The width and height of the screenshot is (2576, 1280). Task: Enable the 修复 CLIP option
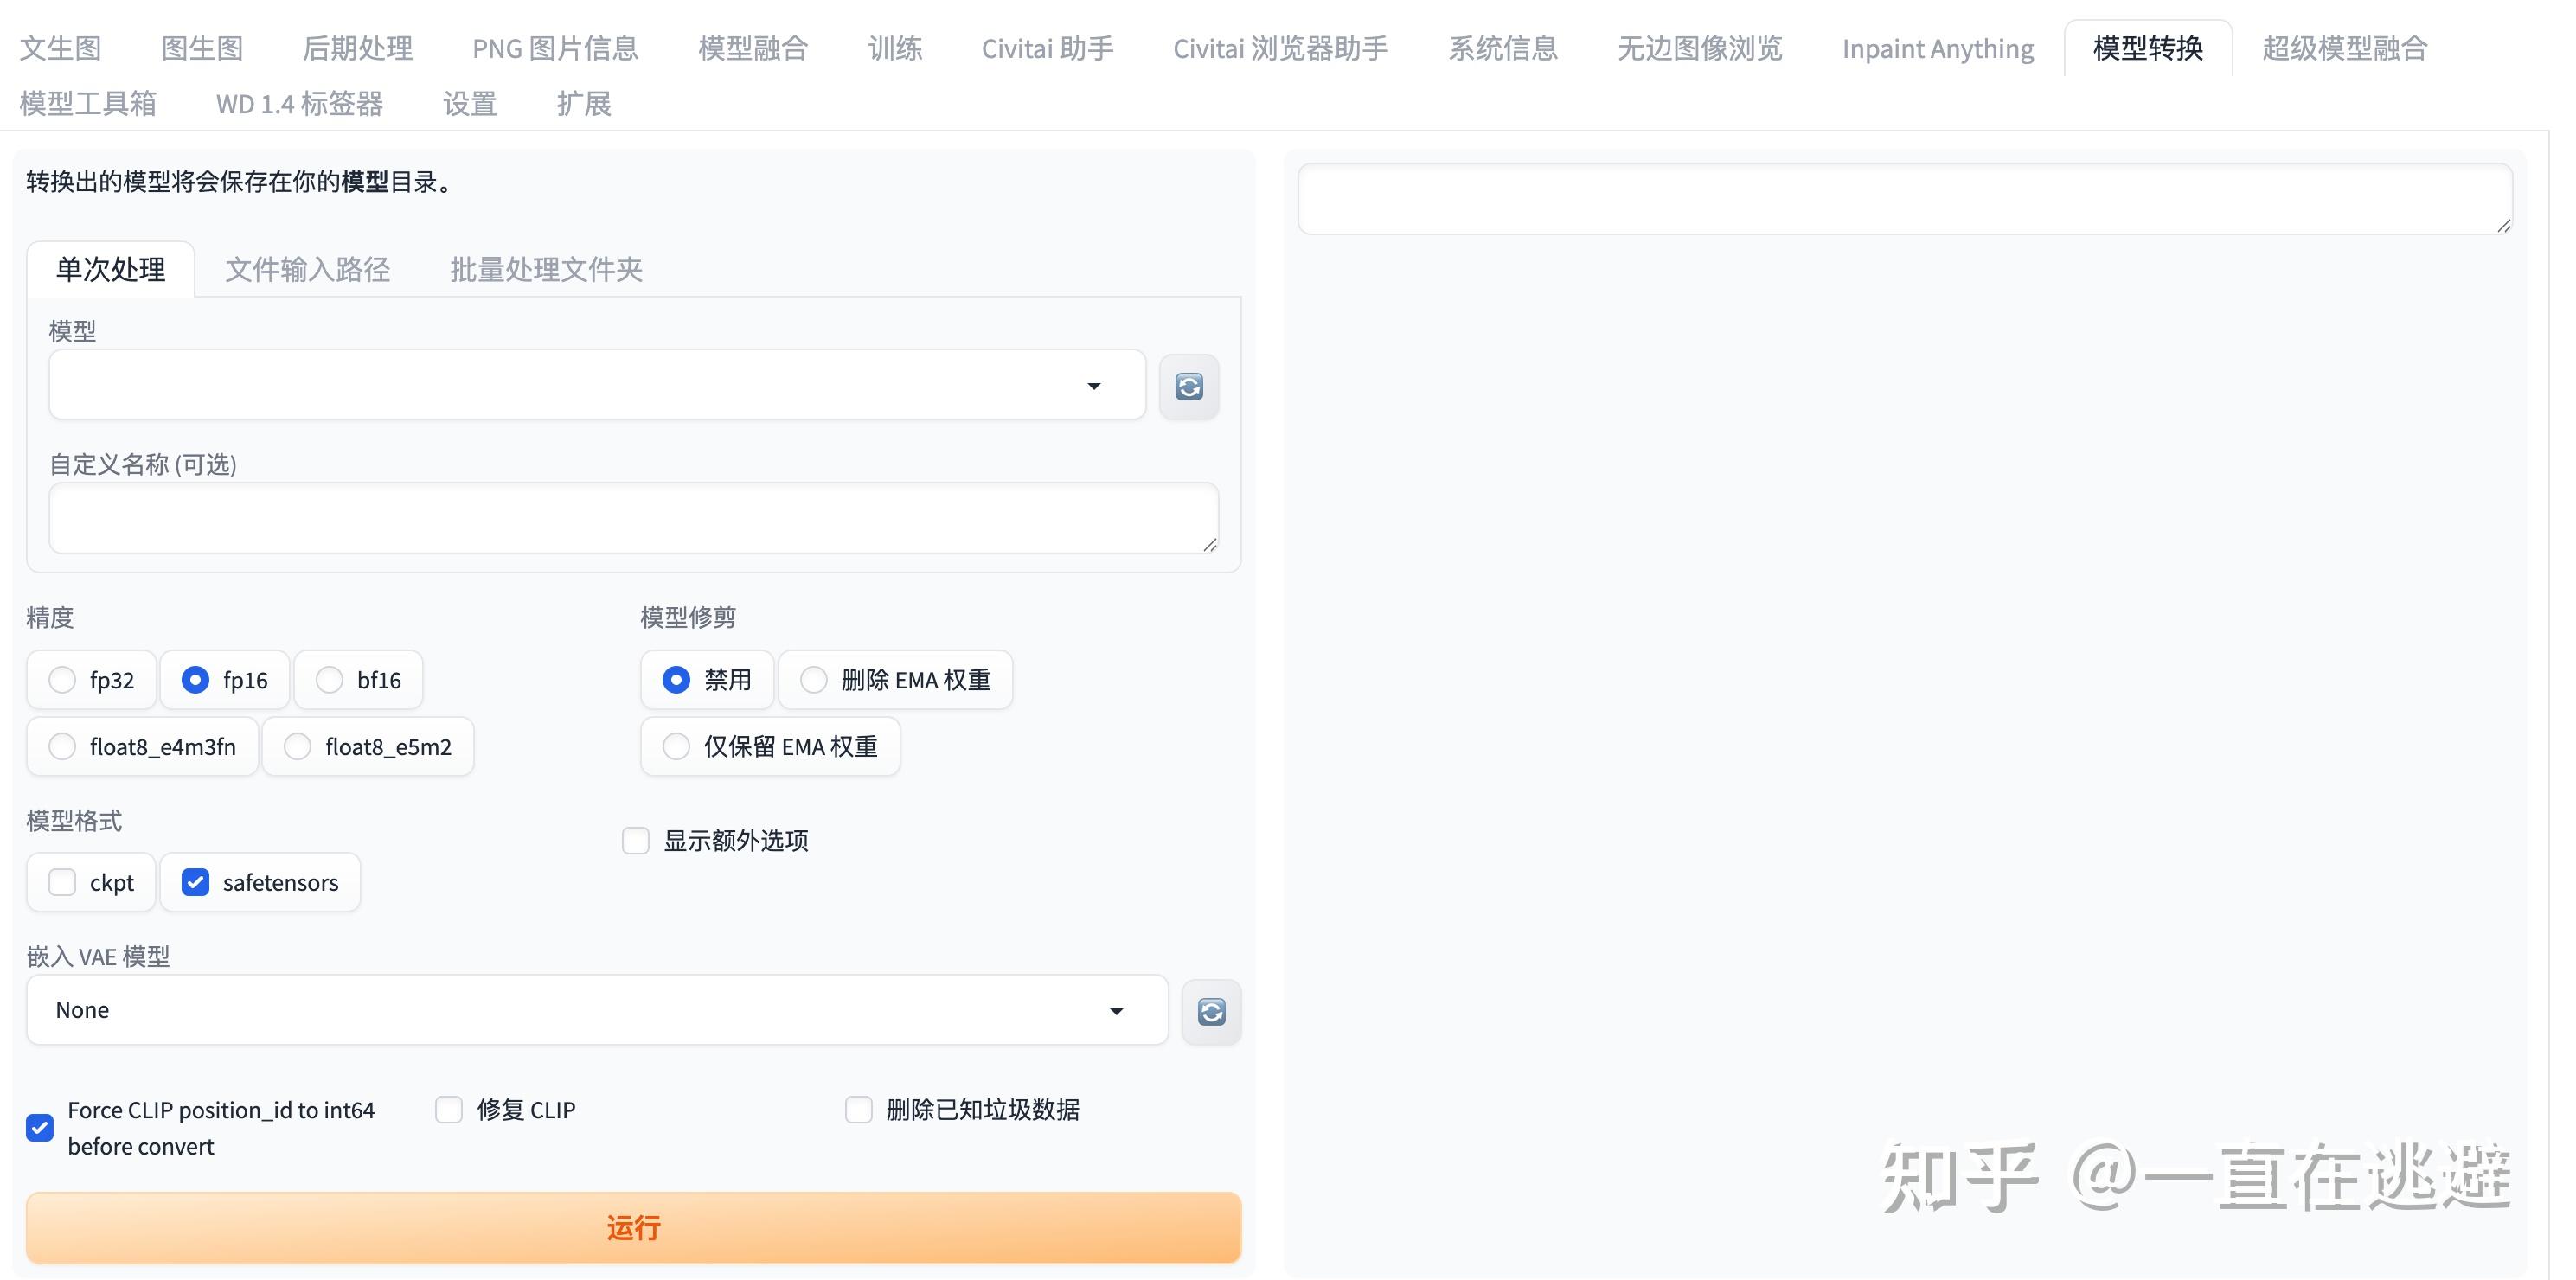tap(448, 1109)
